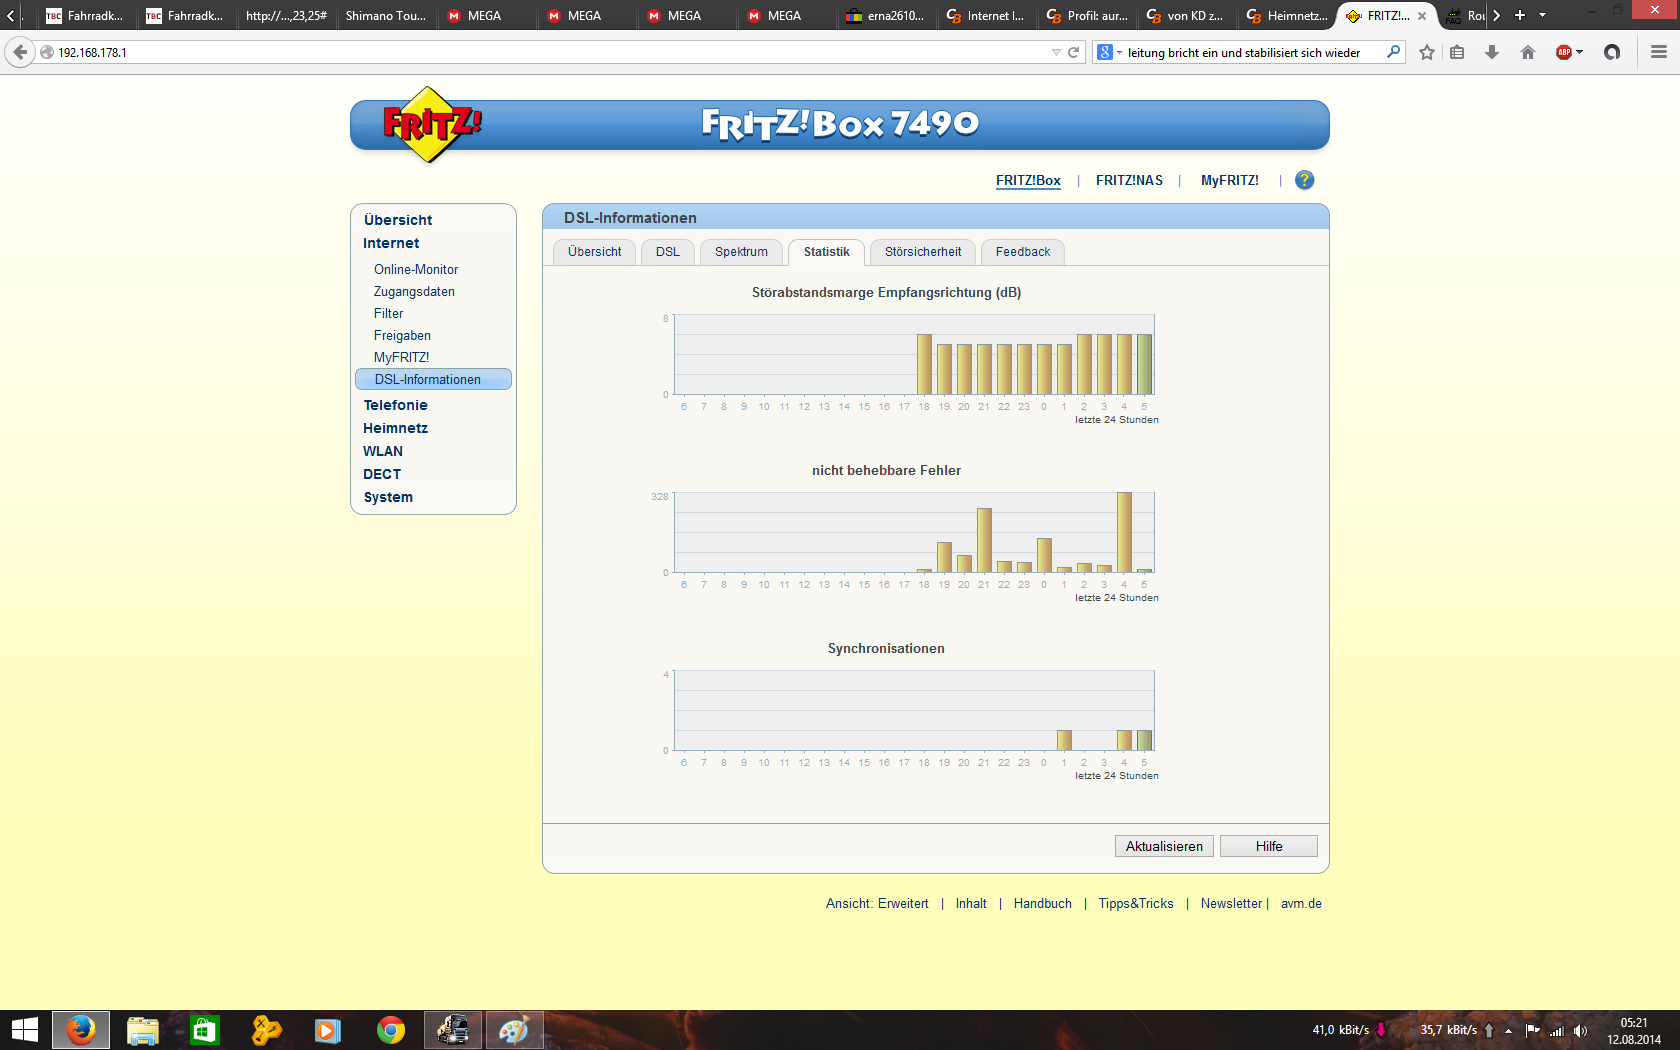The image size is (1680, 1050).
Task: Open Windows Start button
Action: tap(25, 1030)
